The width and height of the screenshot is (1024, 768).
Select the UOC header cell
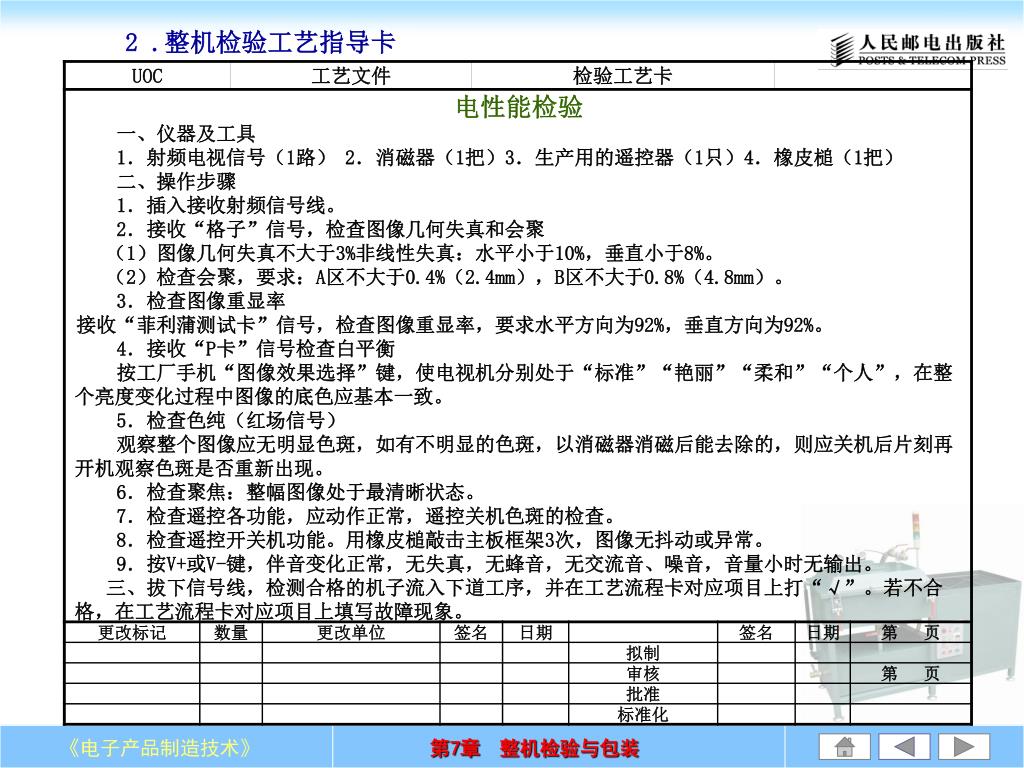tap(147, 76)
